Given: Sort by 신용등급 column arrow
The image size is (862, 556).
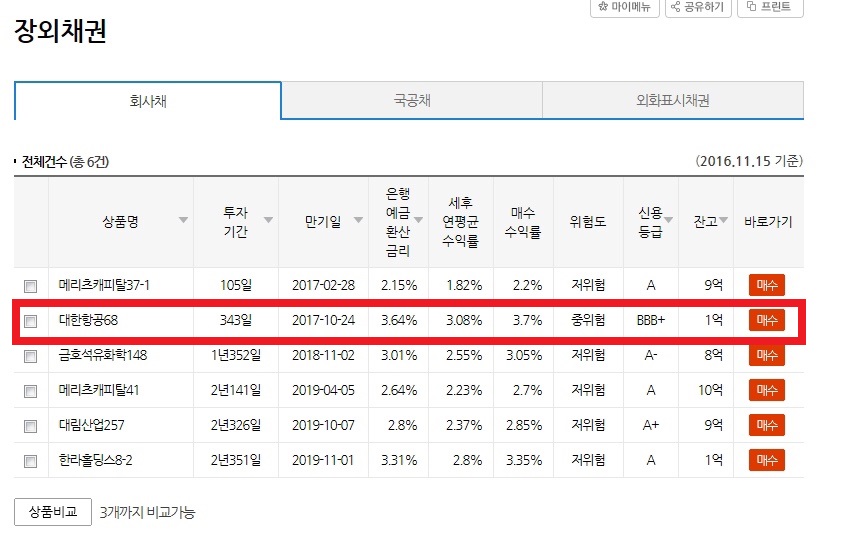Looking at the screenshot, I should pos(668,220).
